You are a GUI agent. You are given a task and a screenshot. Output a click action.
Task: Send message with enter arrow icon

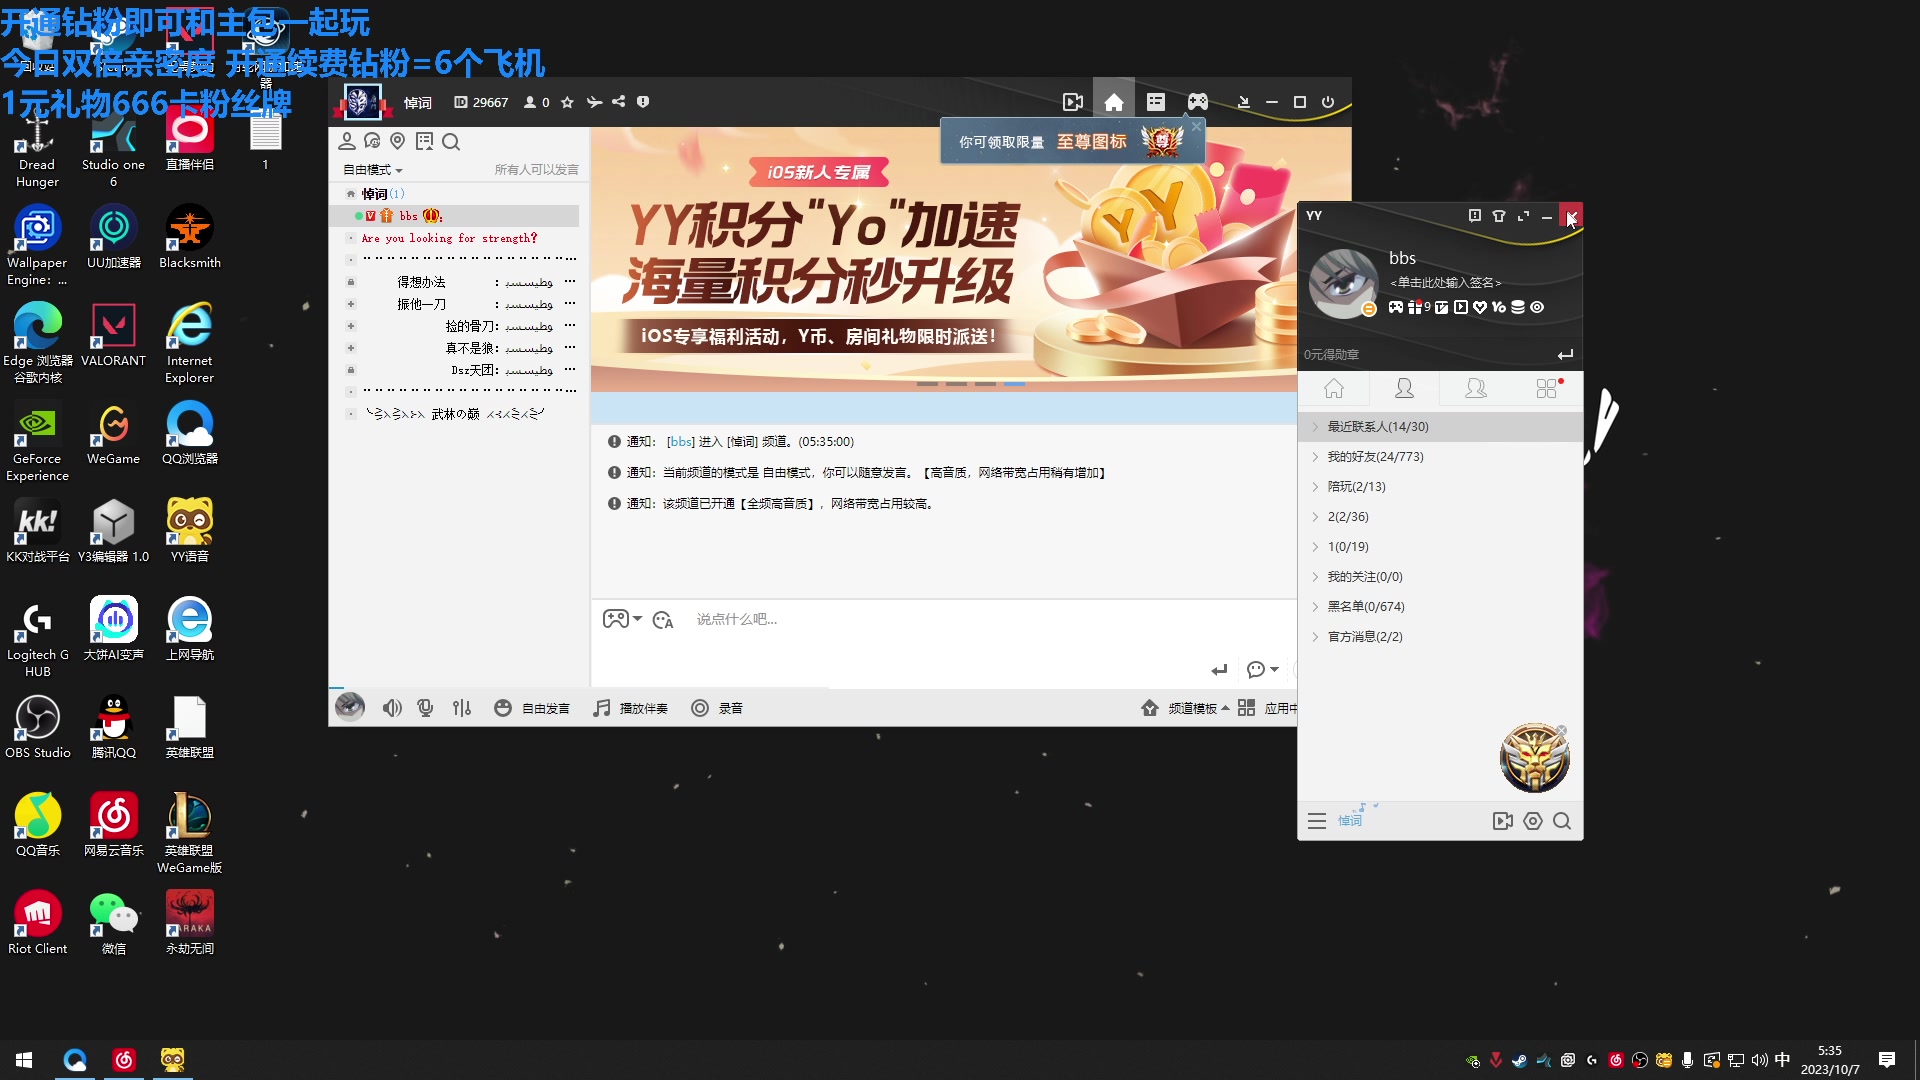click(1219, 670)
